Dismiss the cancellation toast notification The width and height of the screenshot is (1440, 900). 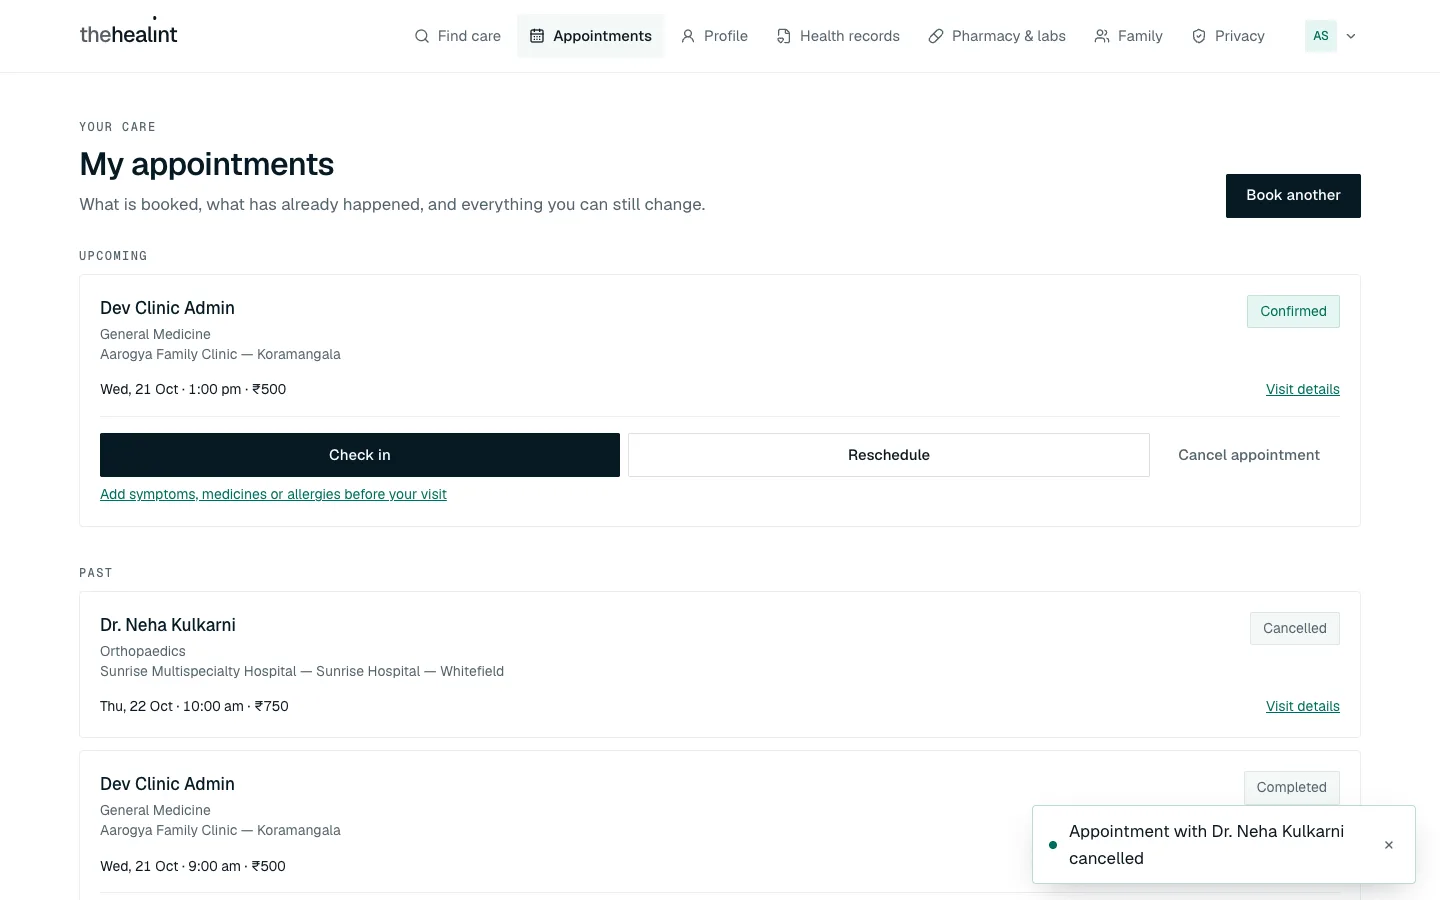tap(1389, 845)
